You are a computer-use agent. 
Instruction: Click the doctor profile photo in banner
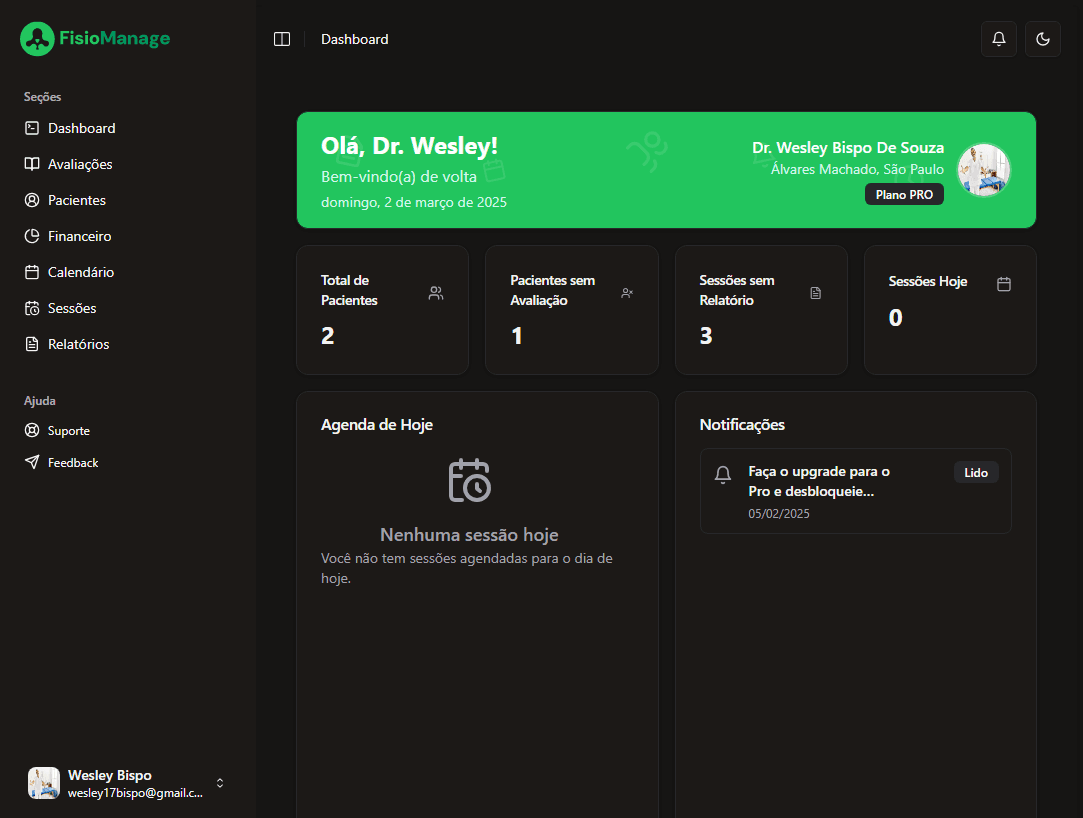tap(983, 170)
